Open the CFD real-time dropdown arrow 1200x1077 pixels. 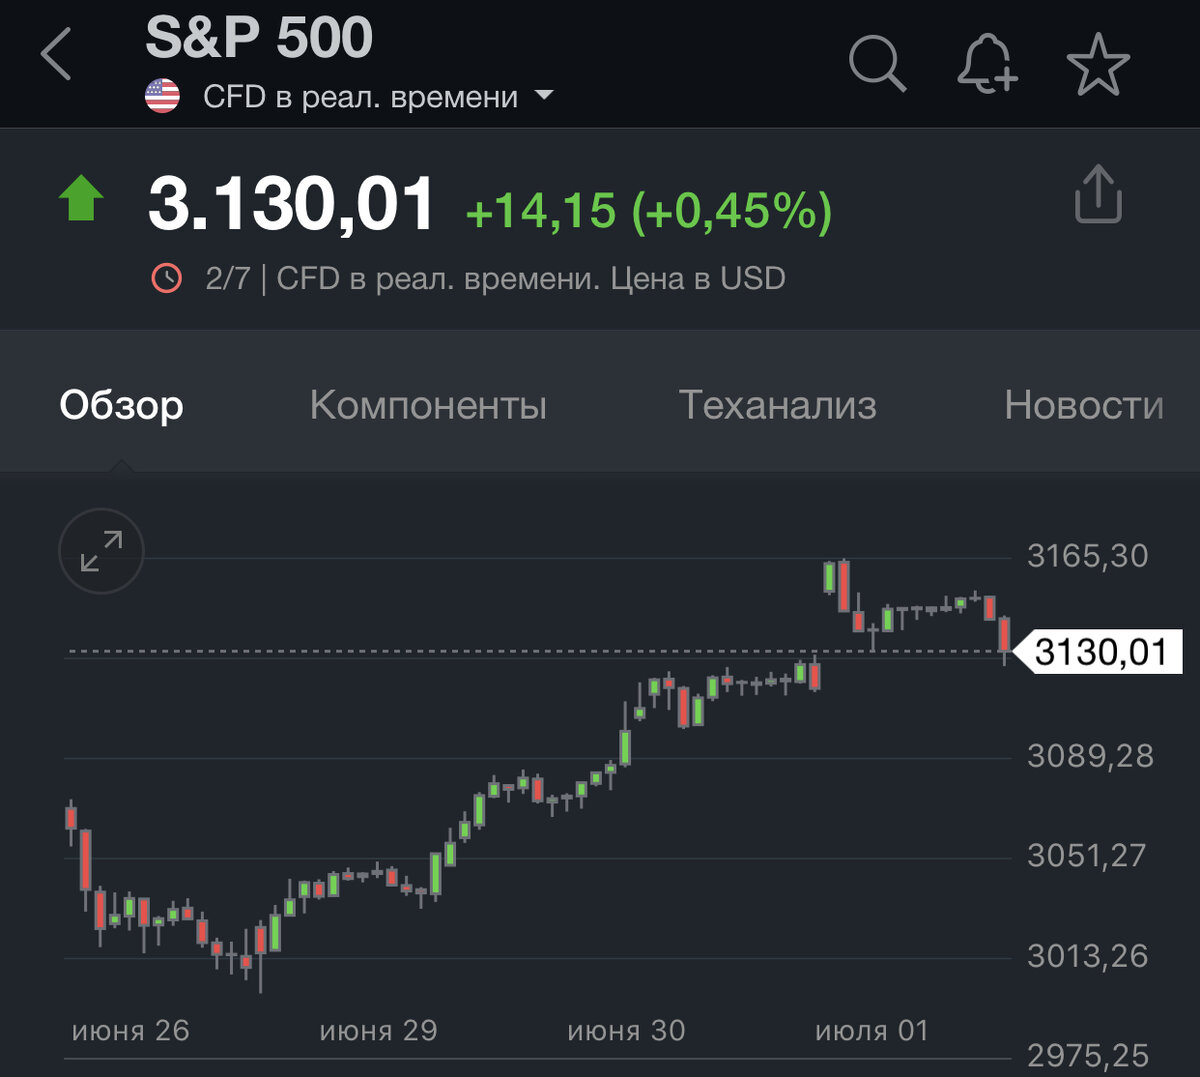pyautogui.click(x=544, y=96)
